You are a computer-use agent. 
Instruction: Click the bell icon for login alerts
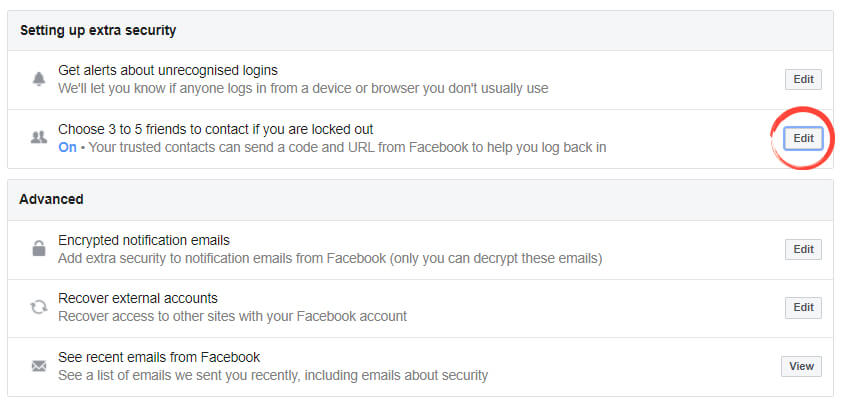click(38, 79)
